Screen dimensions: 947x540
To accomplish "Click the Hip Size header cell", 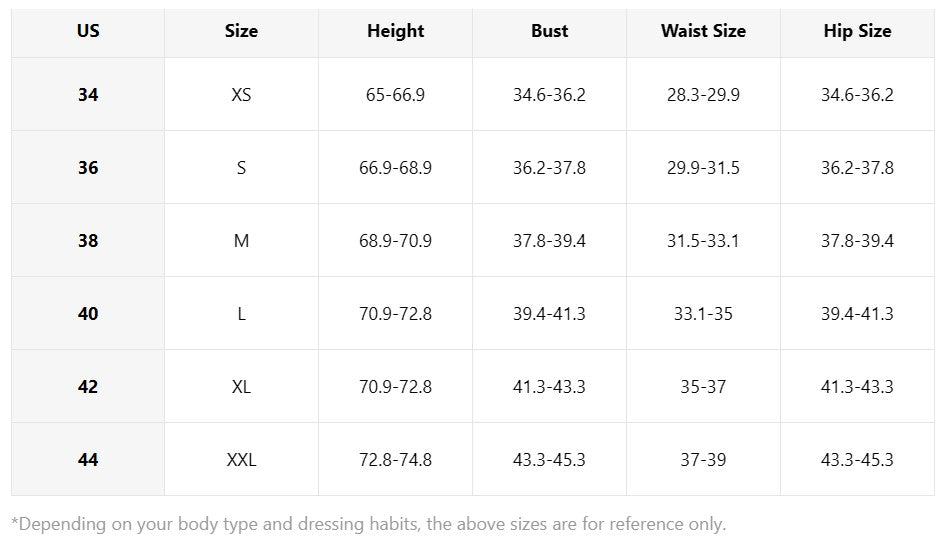I will click(x=858, y=31).
